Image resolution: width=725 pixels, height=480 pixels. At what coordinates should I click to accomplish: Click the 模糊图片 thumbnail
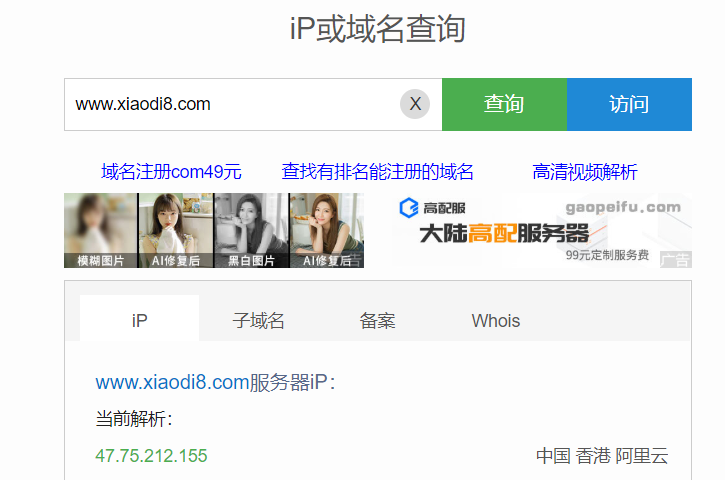point(101,230)
